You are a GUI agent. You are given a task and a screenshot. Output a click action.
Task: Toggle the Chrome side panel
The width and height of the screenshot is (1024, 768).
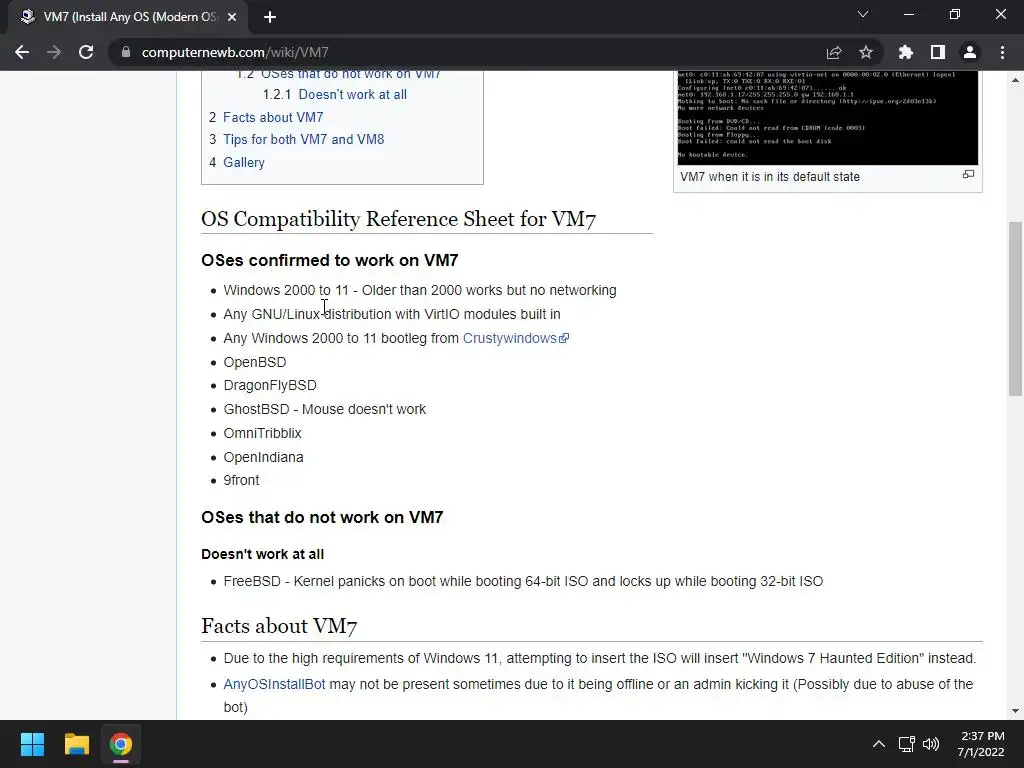coord(938,52)
